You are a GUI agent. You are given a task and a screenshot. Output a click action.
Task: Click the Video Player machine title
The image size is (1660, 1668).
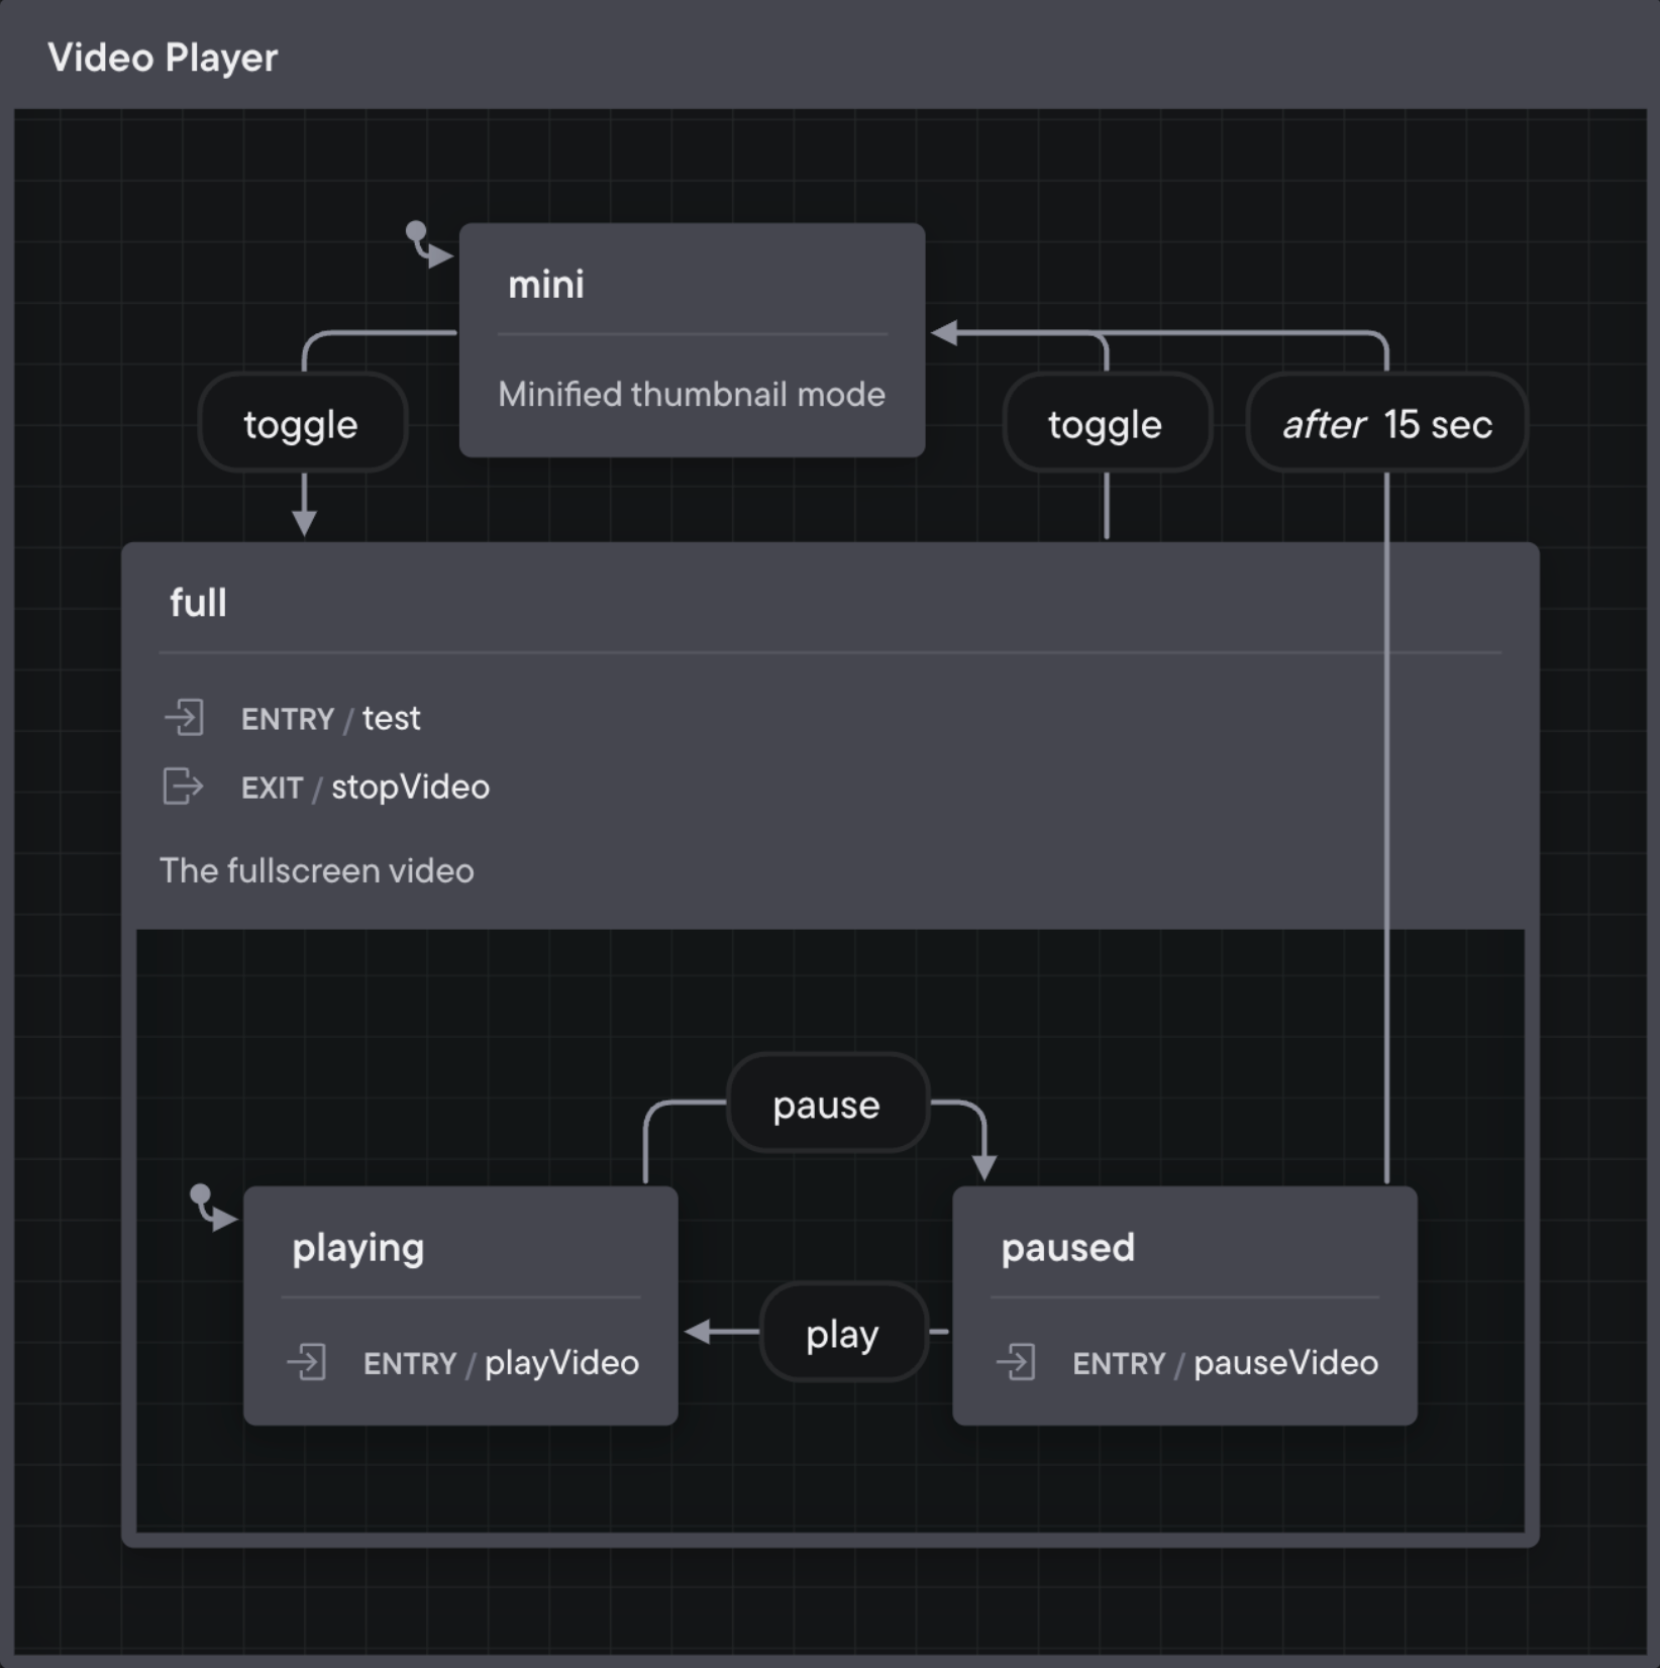[163, 58]
